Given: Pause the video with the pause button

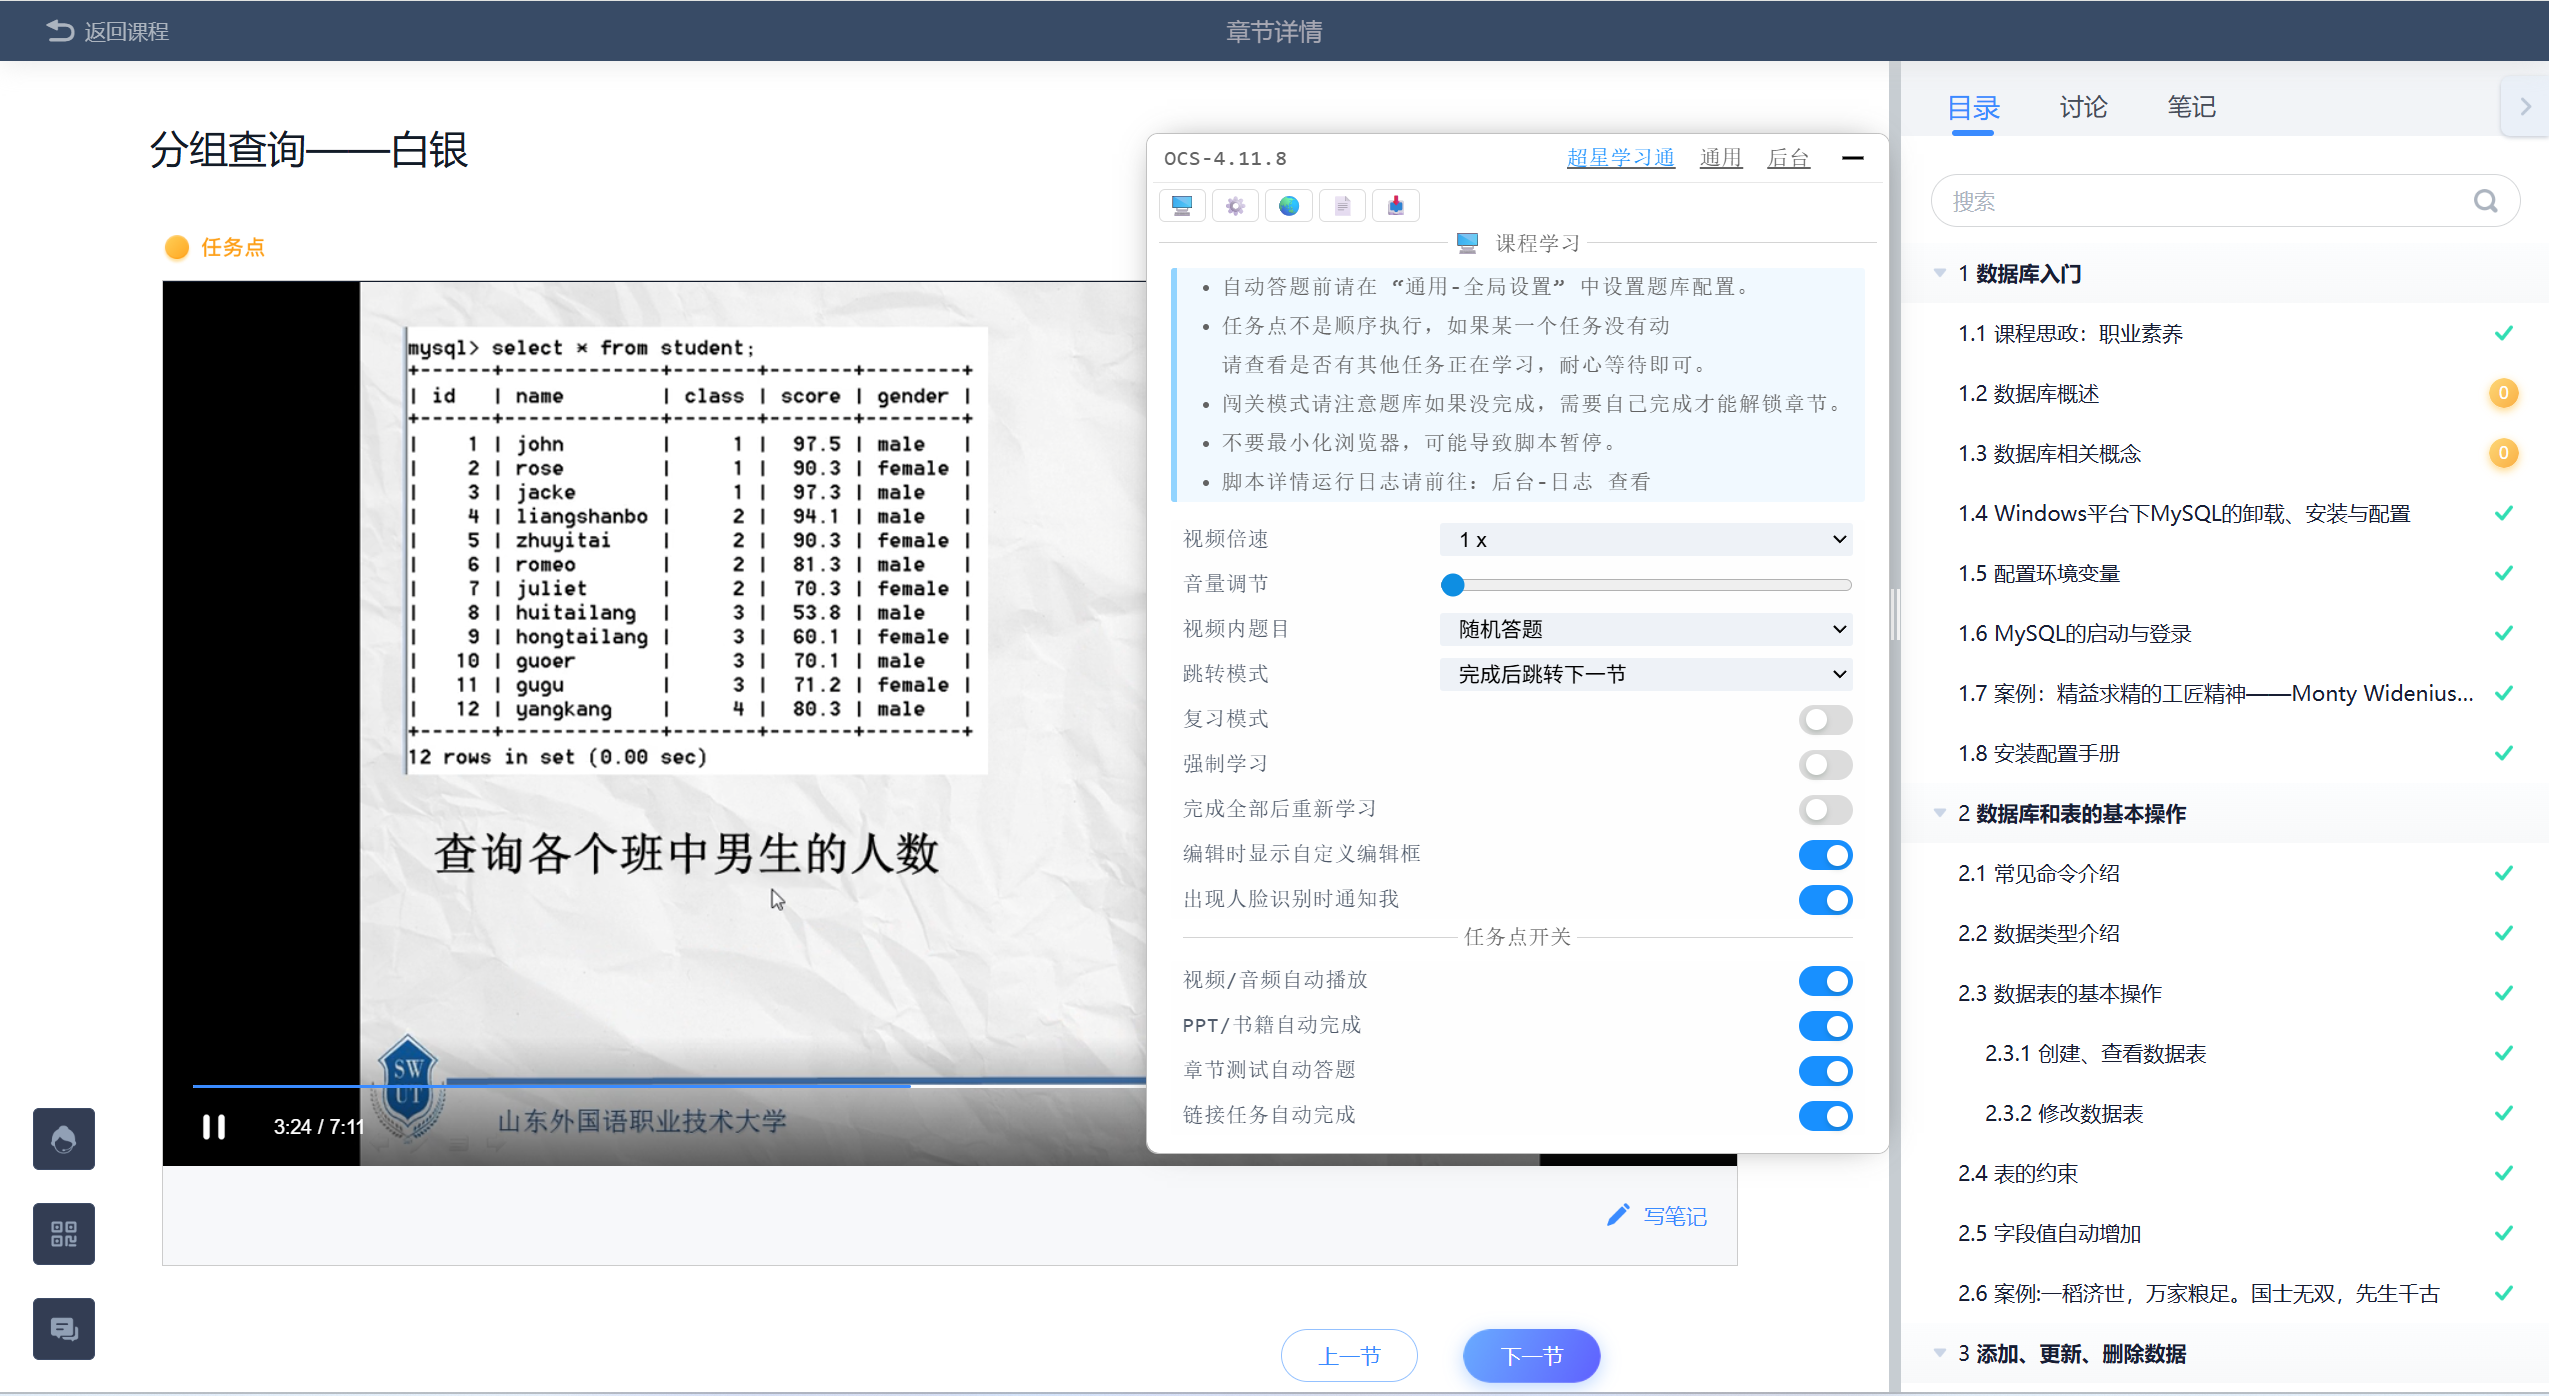Looking at the screenshot, I should click(214, 1127).
